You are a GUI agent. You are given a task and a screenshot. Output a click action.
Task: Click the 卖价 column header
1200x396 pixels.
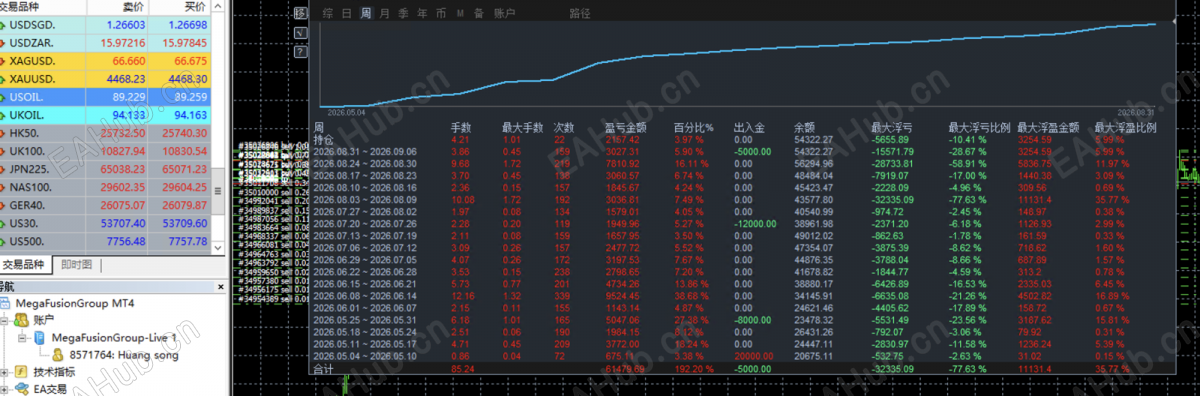pyautogui.click(x=132, y=6)
